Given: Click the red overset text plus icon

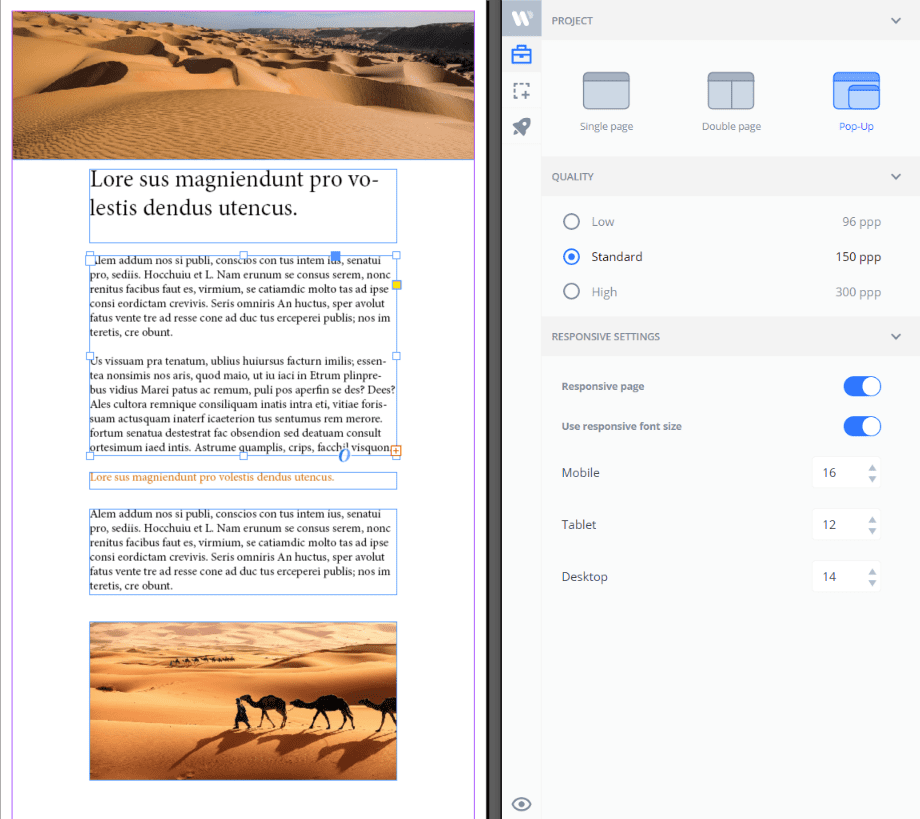Looking at the screenshot, I should [396, 451].
